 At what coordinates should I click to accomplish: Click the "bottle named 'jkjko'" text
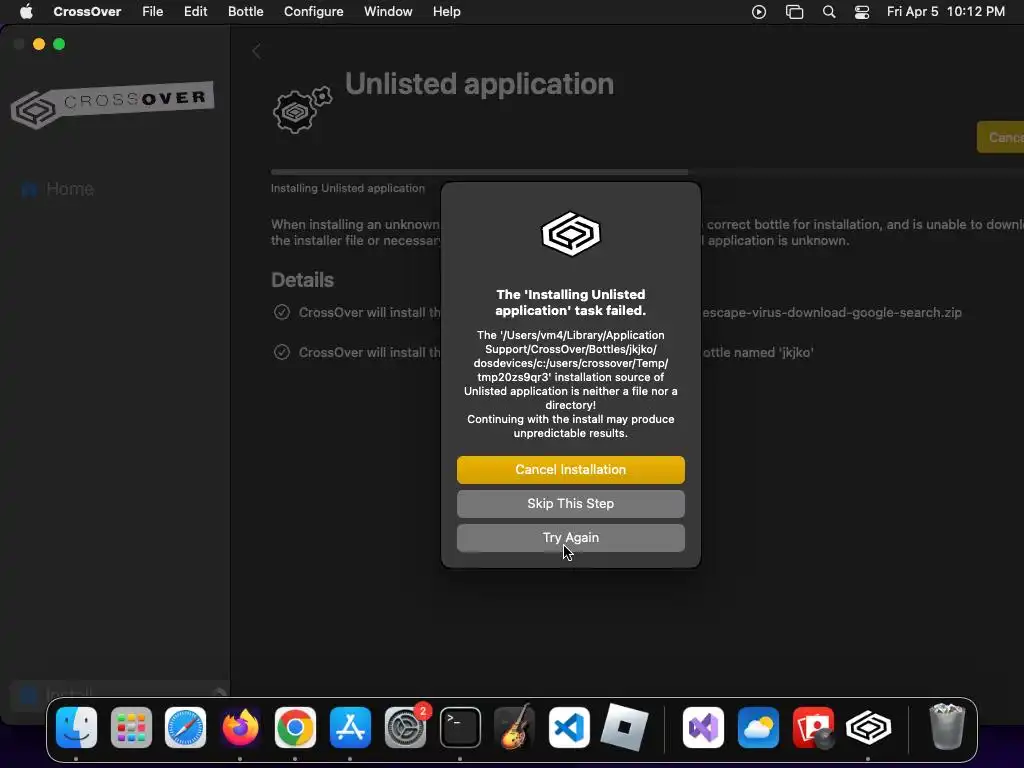(758, 353)
